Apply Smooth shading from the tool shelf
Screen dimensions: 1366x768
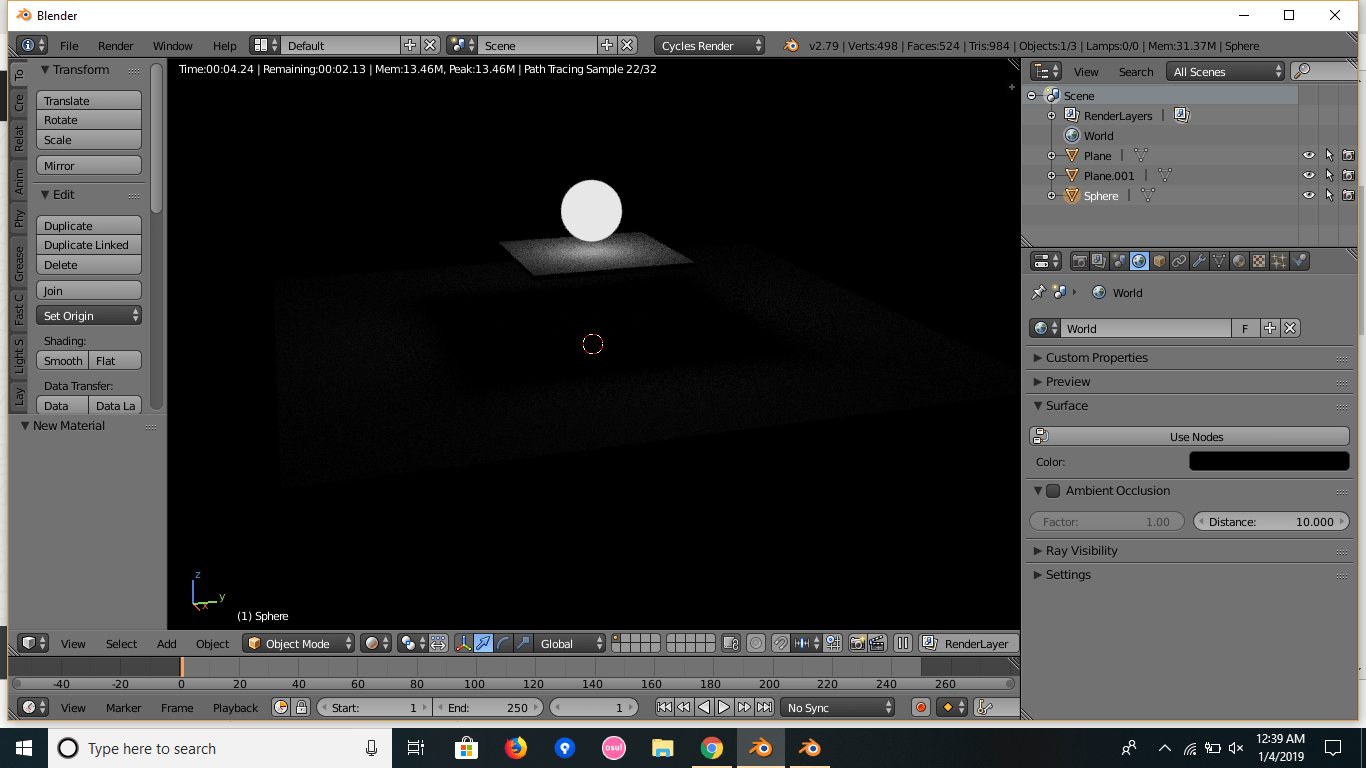(62, 360)
